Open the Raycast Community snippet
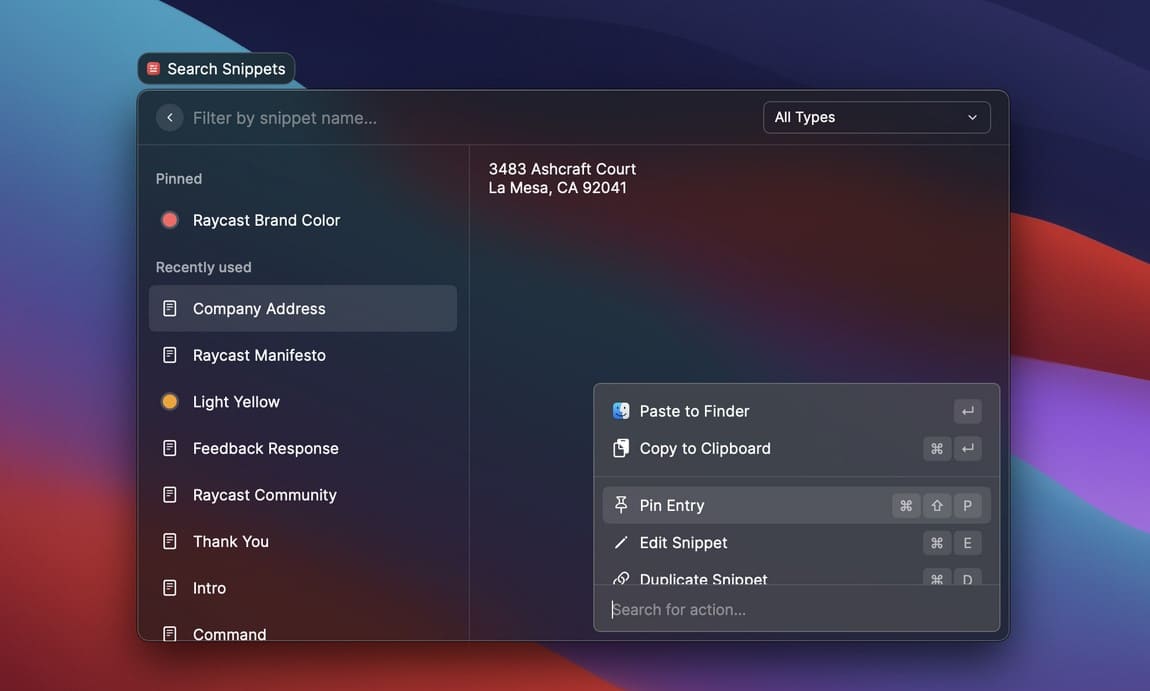The width and height of the screenshot is (1150, 691). pos(264,495)
